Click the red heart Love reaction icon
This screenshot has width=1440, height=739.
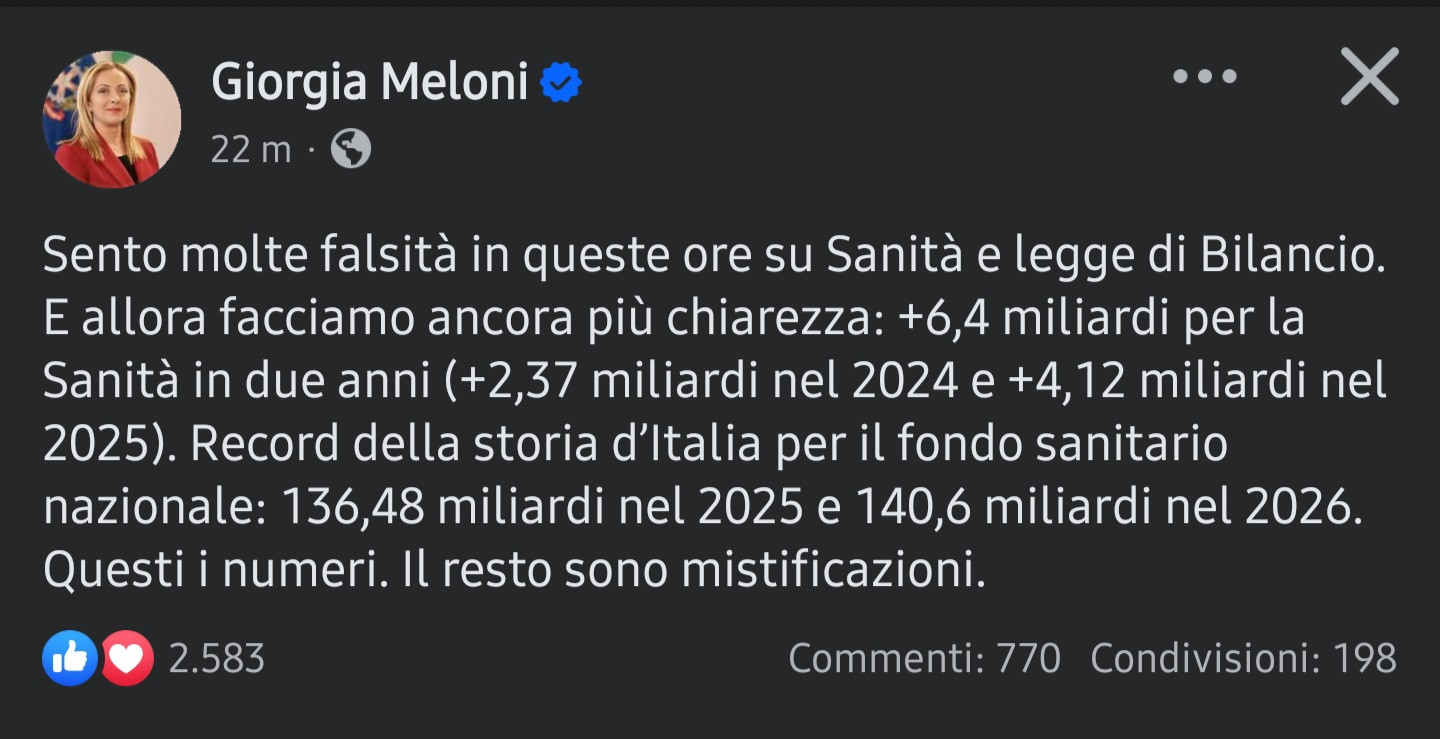(x=127, y=658)
